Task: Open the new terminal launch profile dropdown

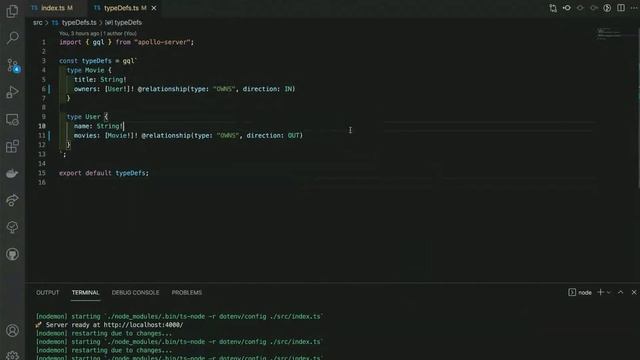Action: click(x=609, y=292)
